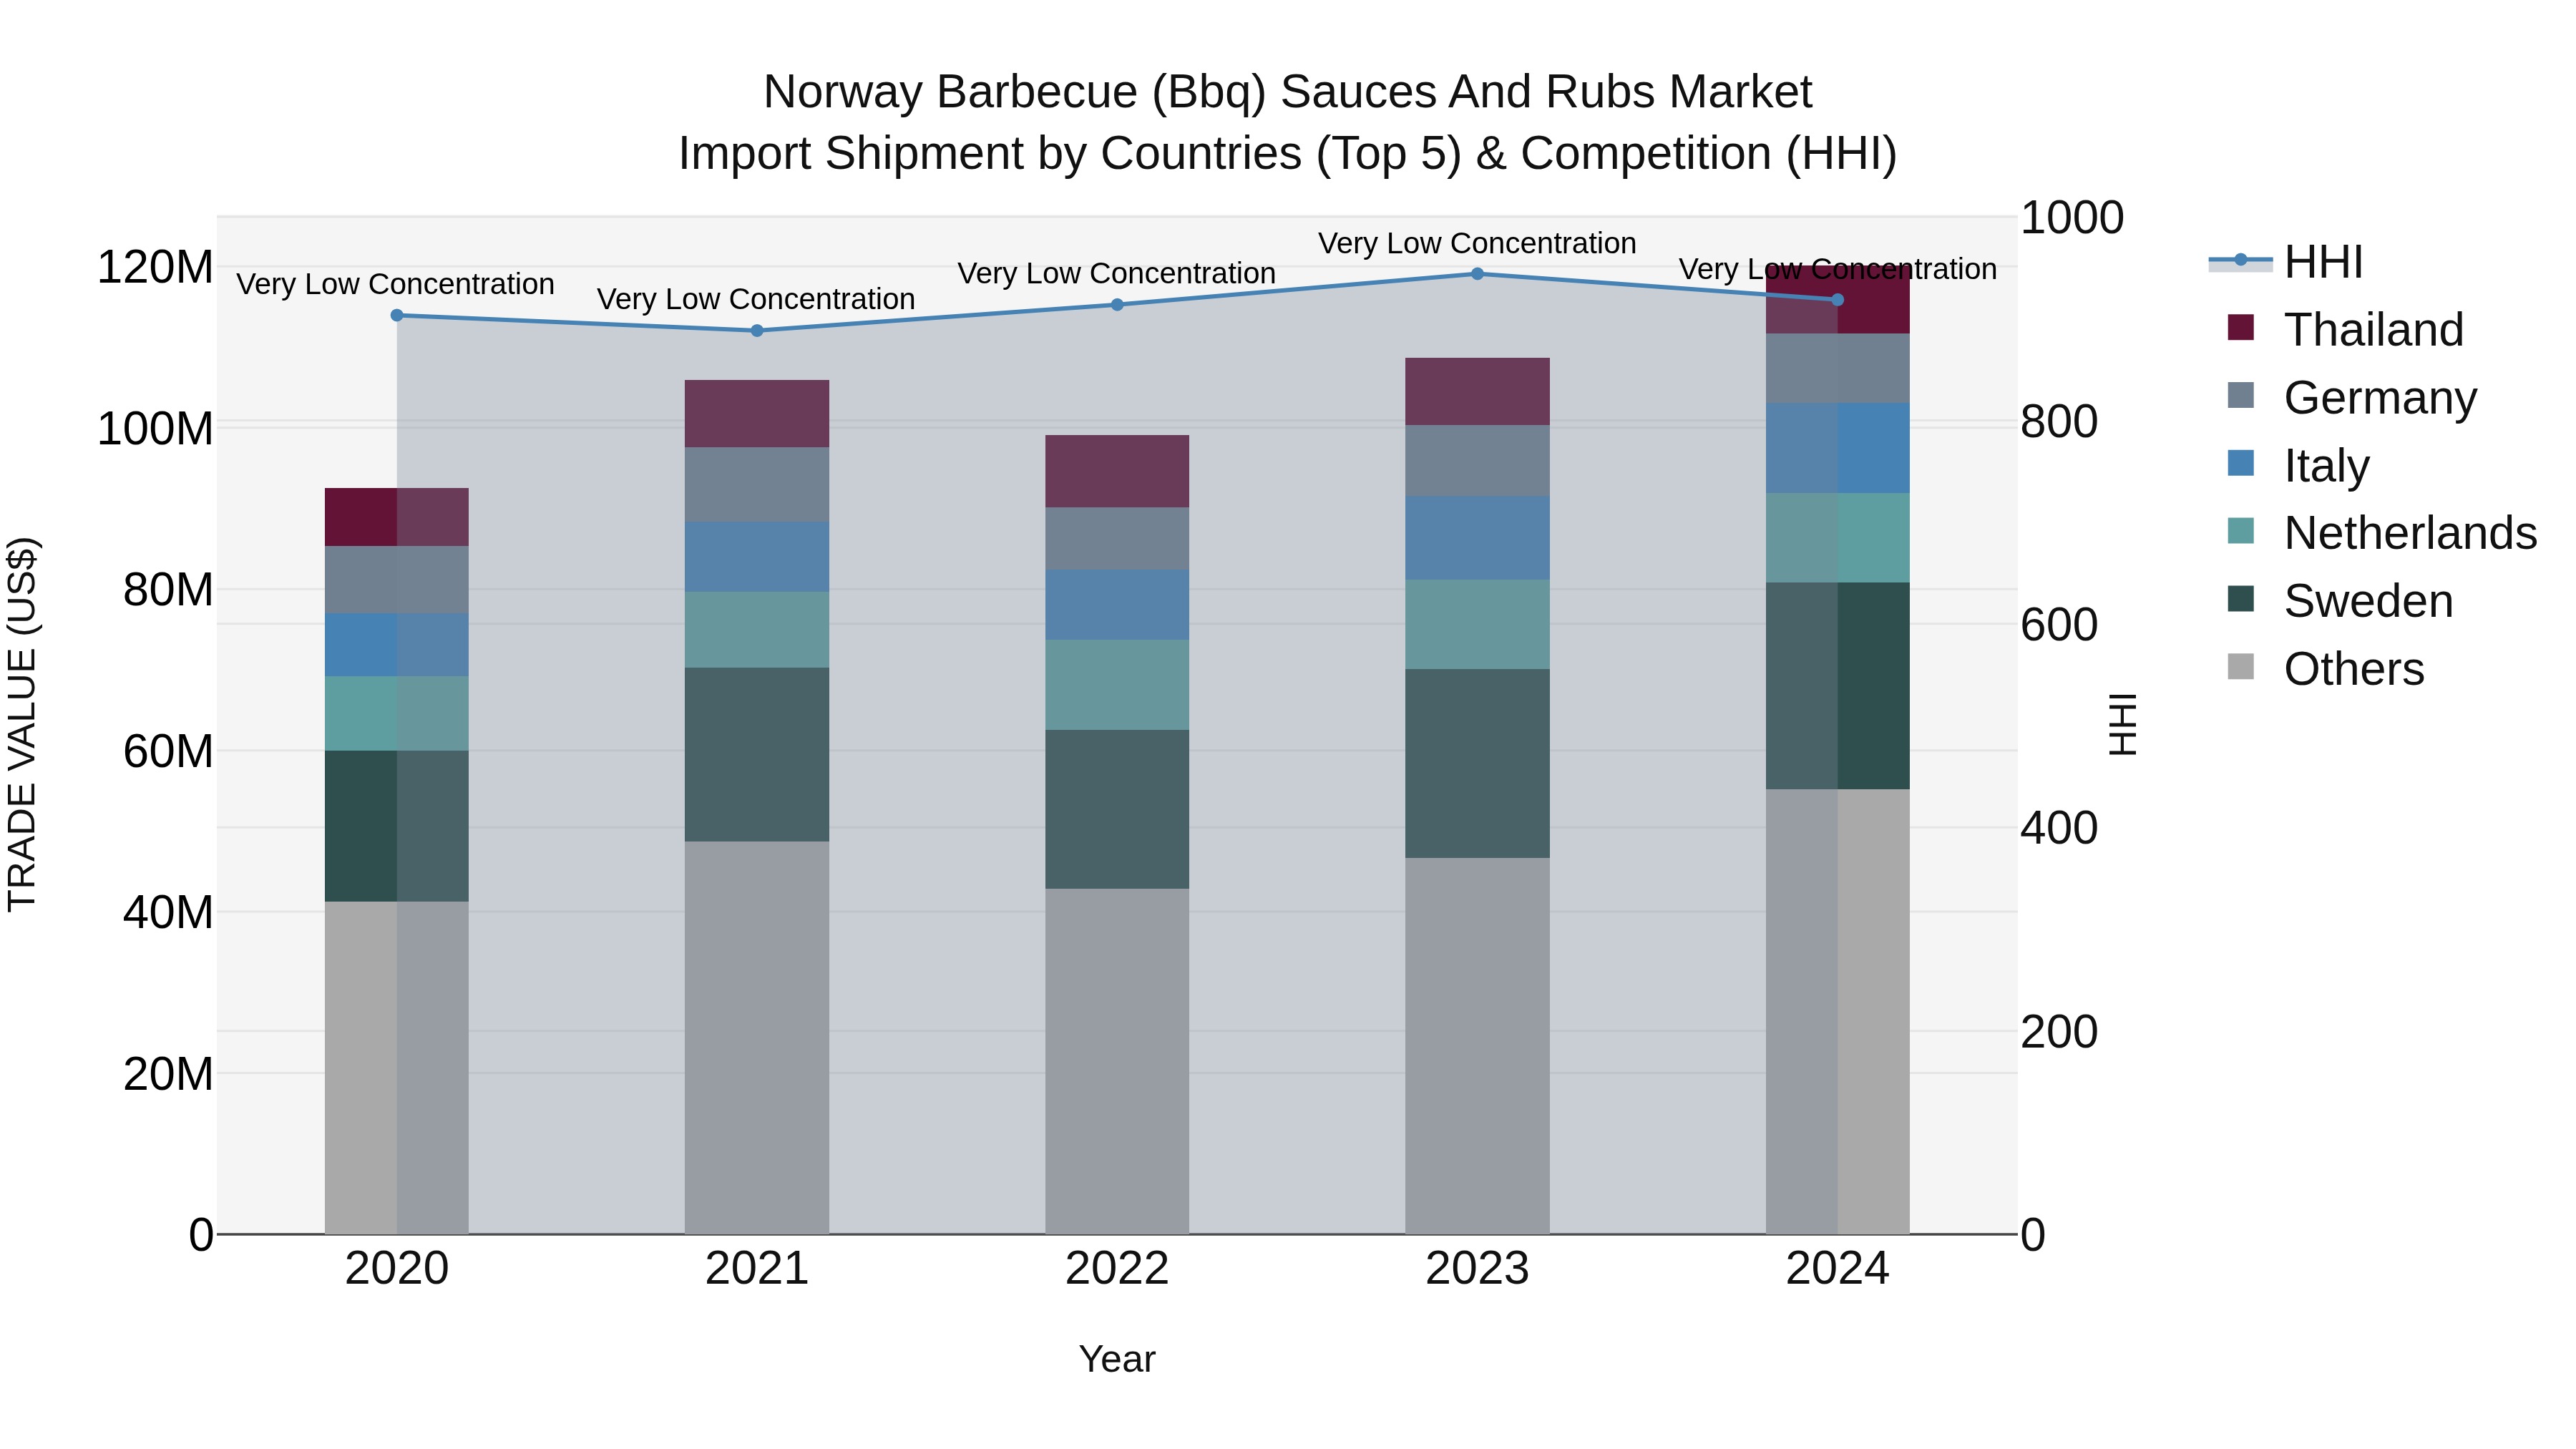Image resolution: width=2576 pixels, height=1449 pixels.
Task: Click the 2022 Thailand bar segment
Action: point(1117,471)
